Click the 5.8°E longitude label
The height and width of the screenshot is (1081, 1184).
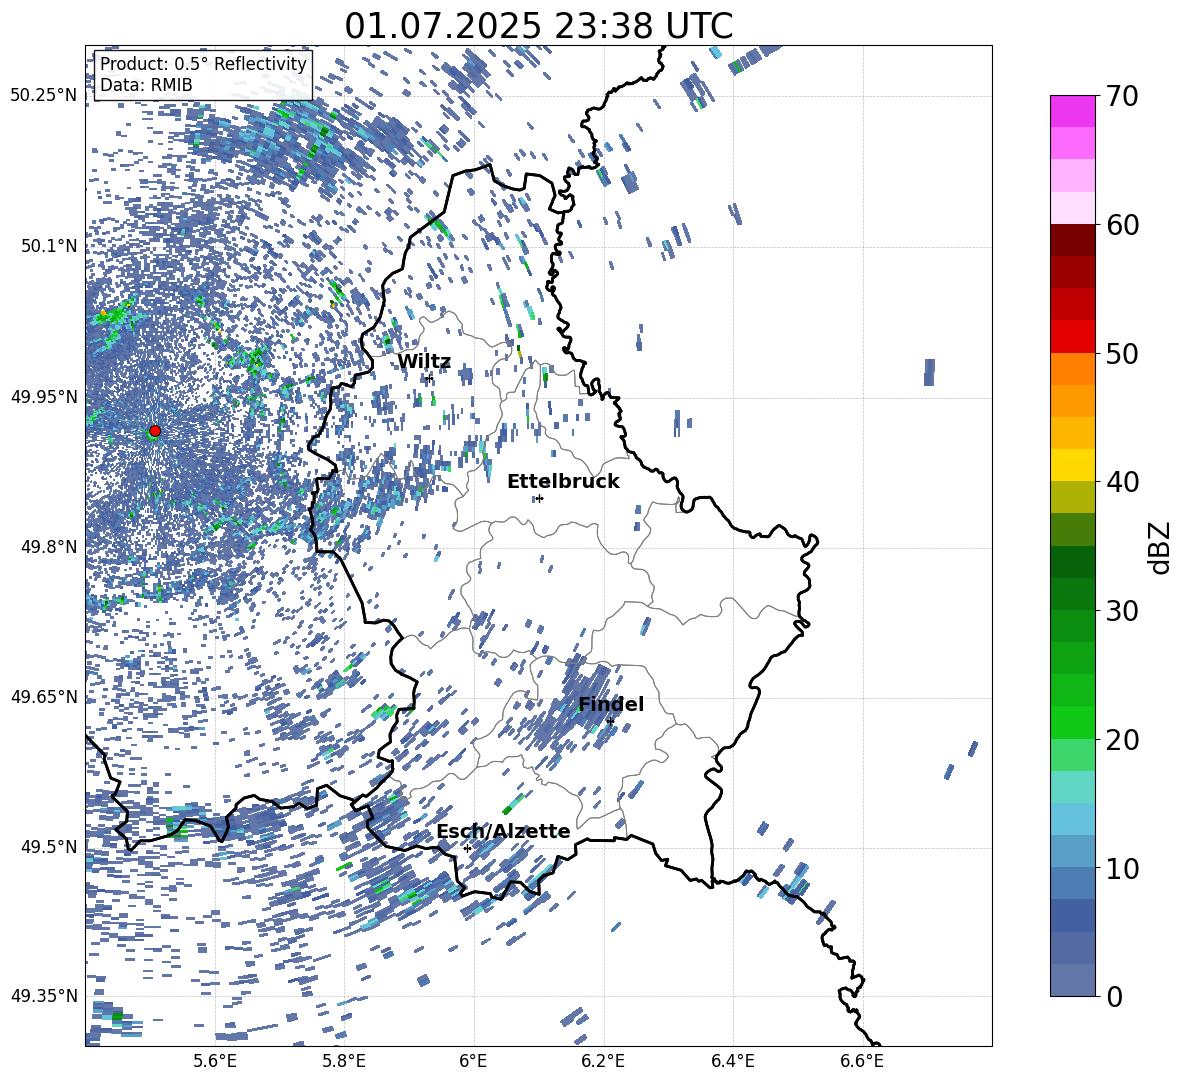[344, 1061]
